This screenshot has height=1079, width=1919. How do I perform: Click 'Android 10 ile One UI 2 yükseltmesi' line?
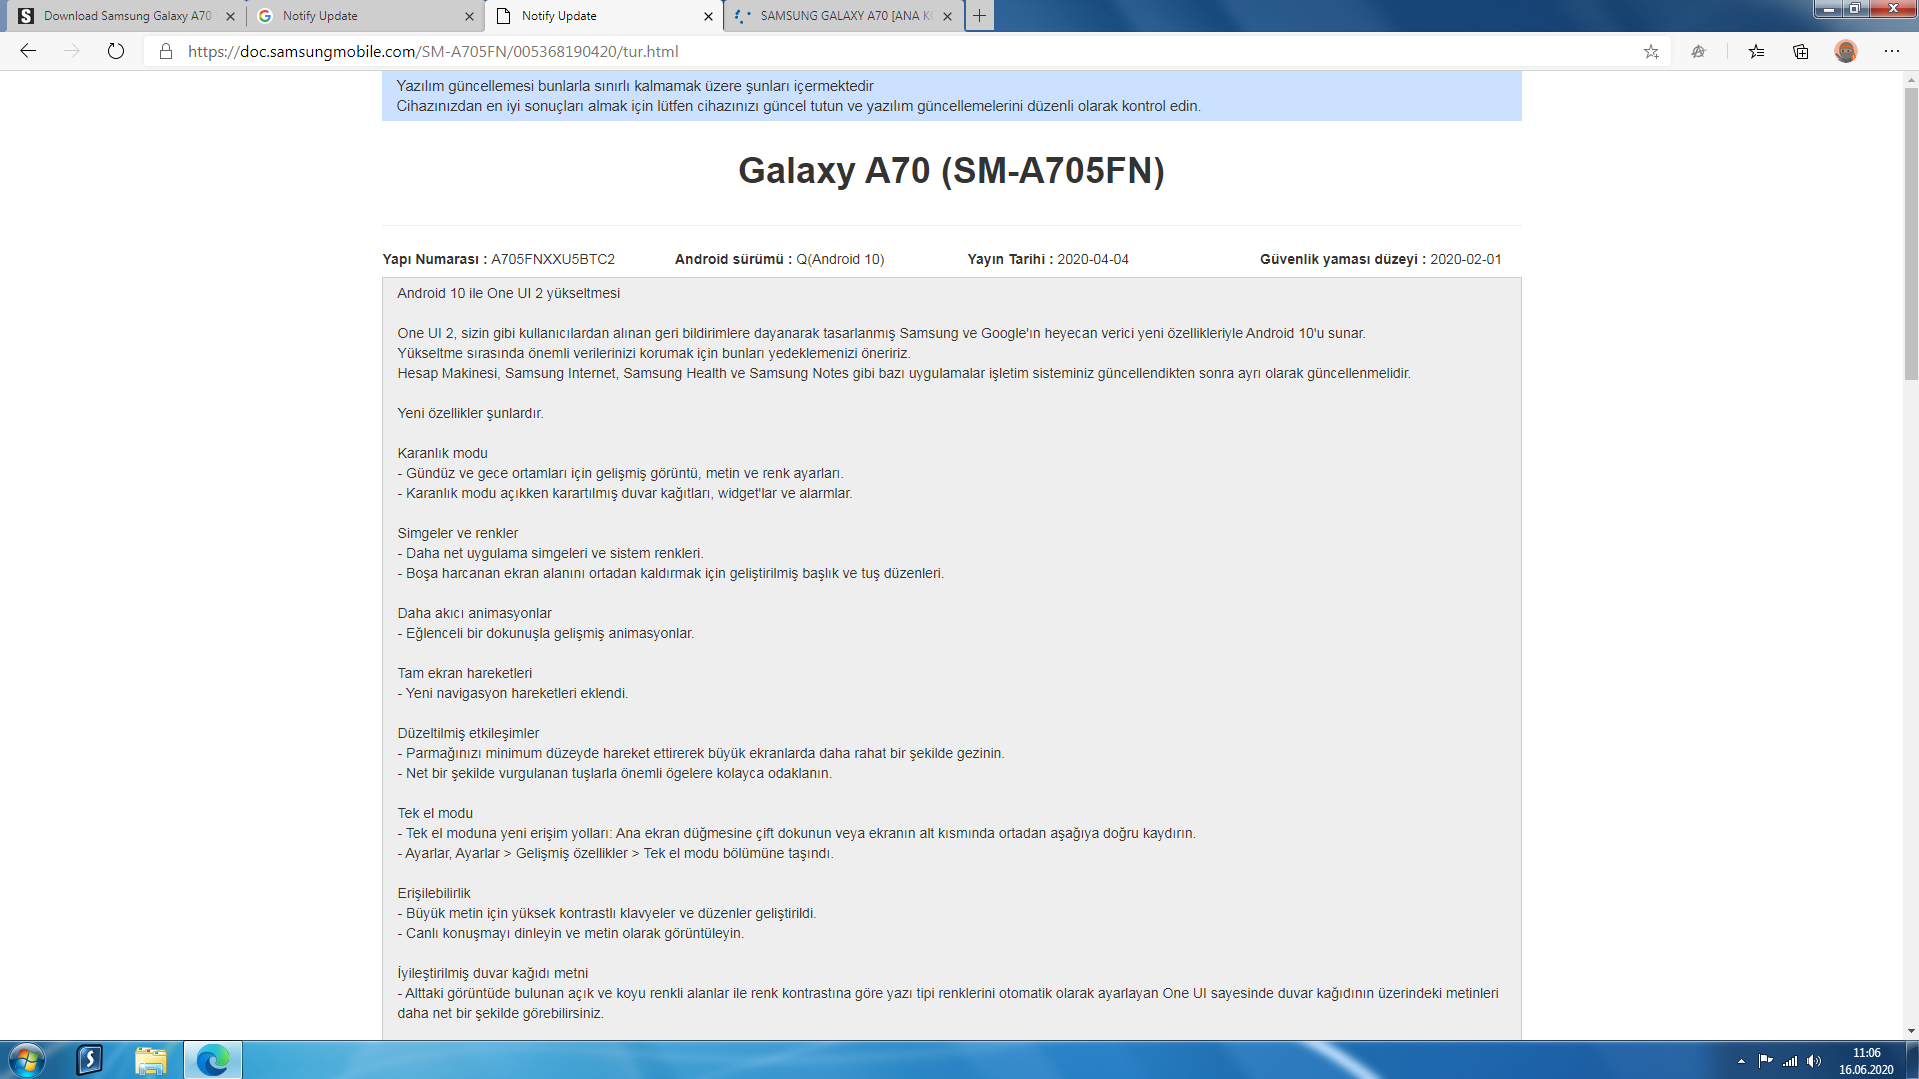[508, 293]
